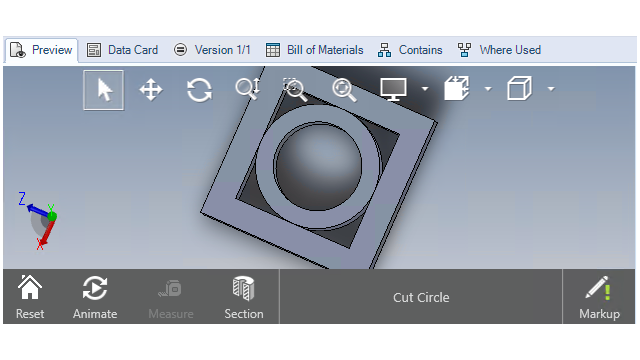
Task: Choose the Rotate view tool
Action: 199,90
